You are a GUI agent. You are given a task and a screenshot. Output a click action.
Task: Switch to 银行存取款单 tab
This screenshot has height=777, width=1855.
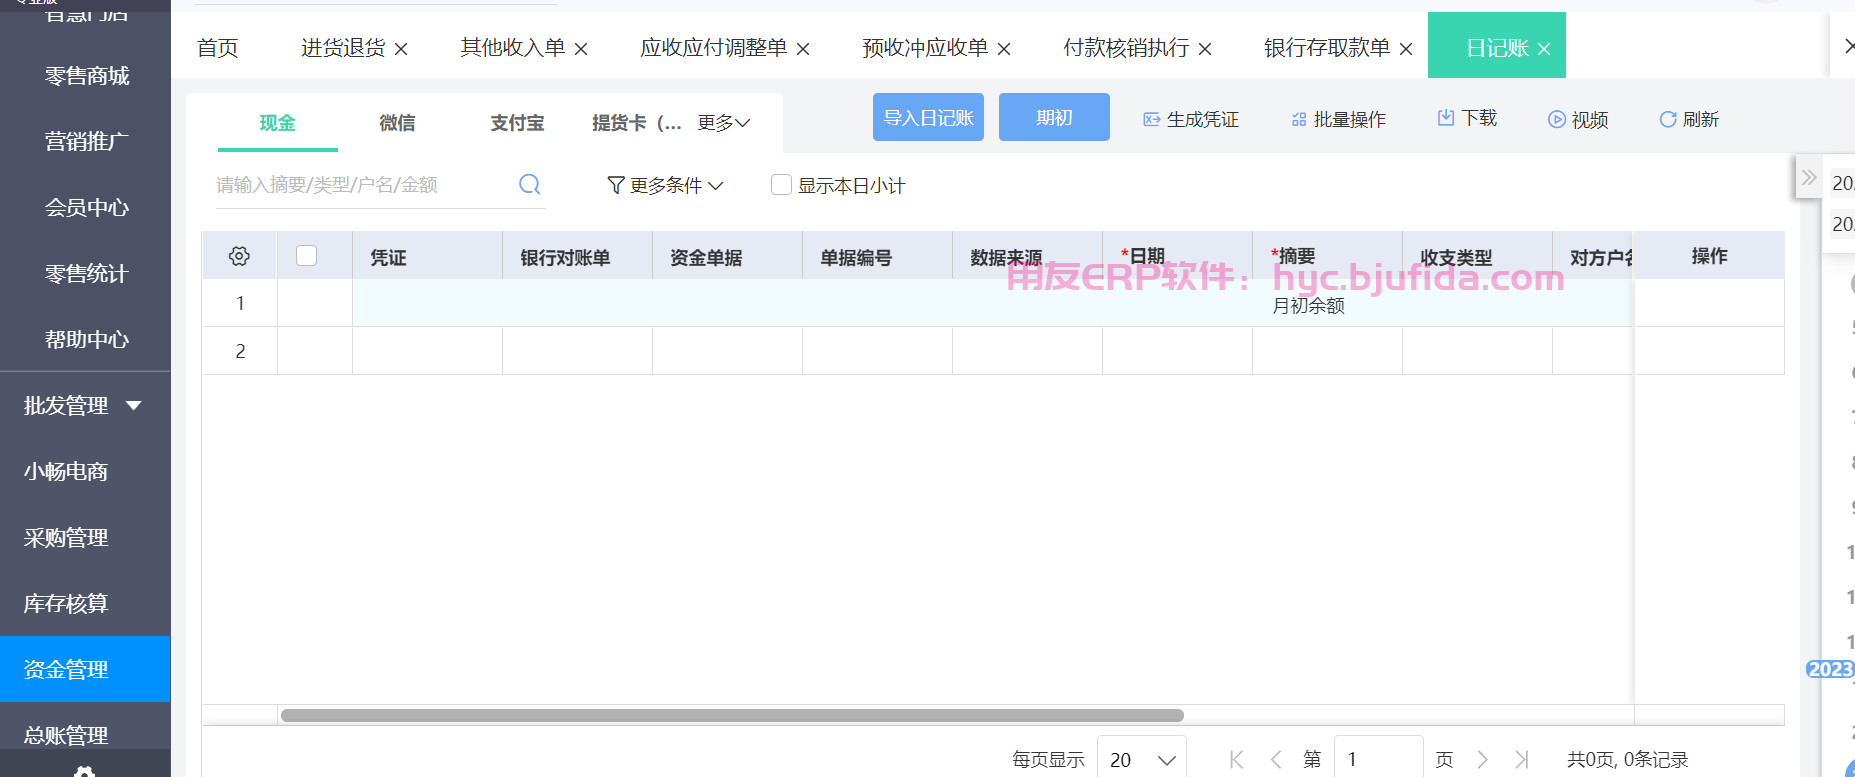[1327, 48]
